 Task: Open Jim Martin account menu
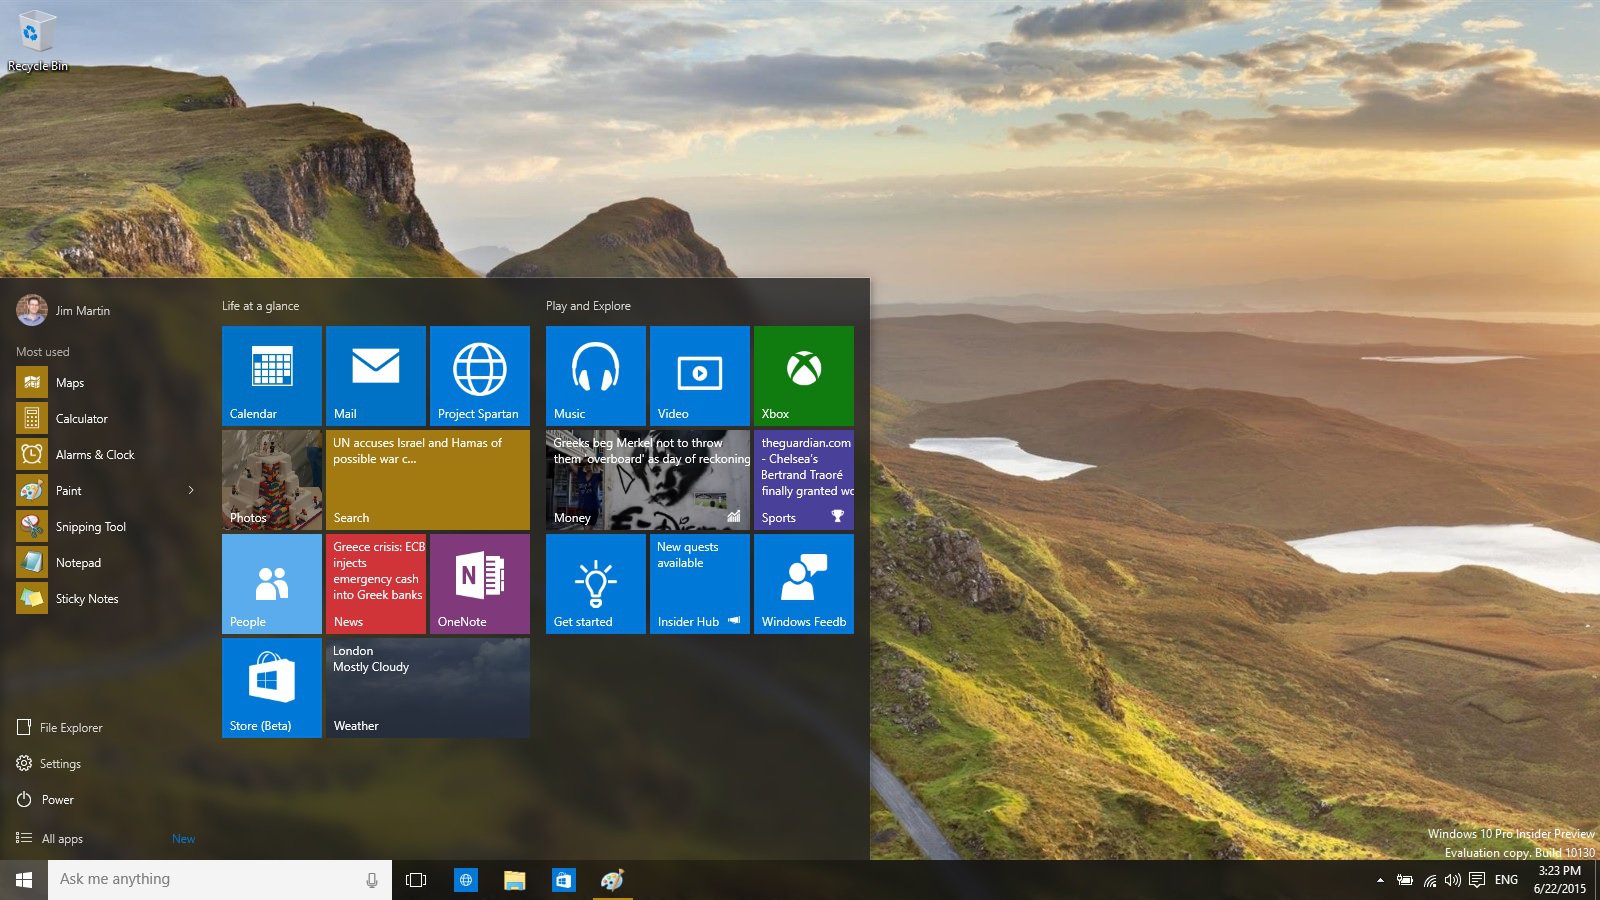coord(64,310)
